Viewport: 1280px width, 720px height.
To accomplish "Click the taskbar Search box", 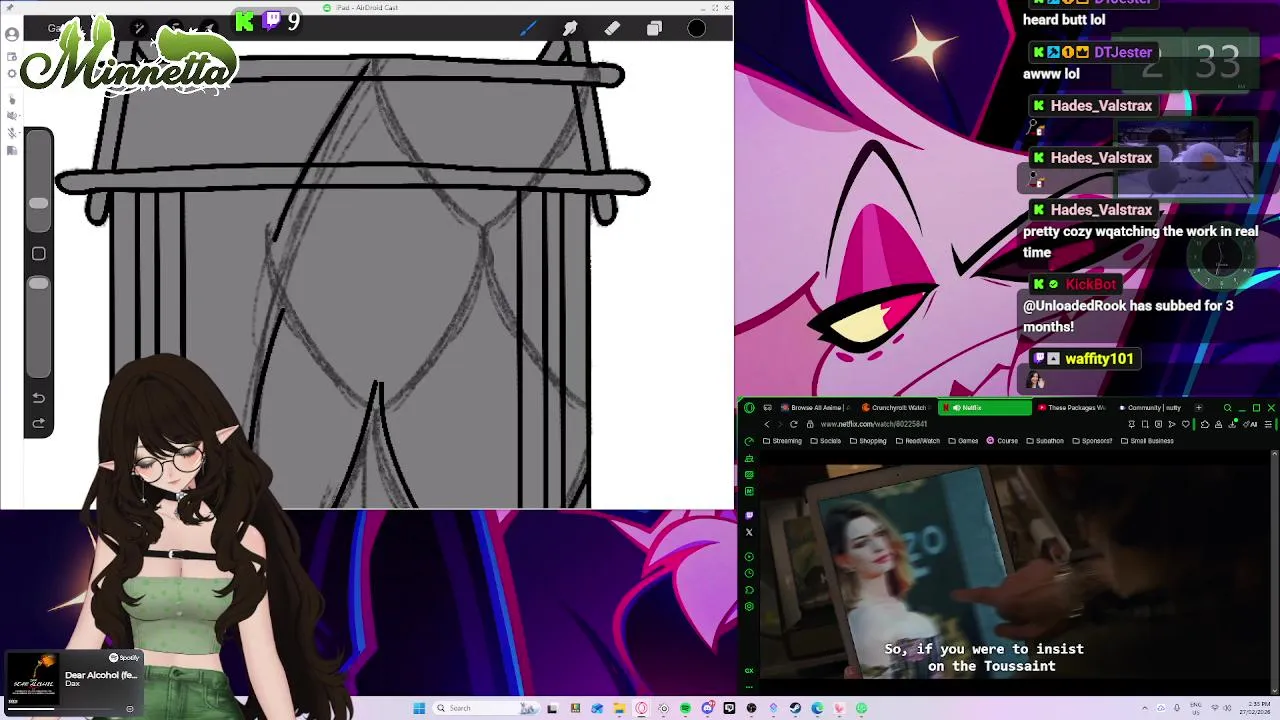I will (x=486, y=708).
